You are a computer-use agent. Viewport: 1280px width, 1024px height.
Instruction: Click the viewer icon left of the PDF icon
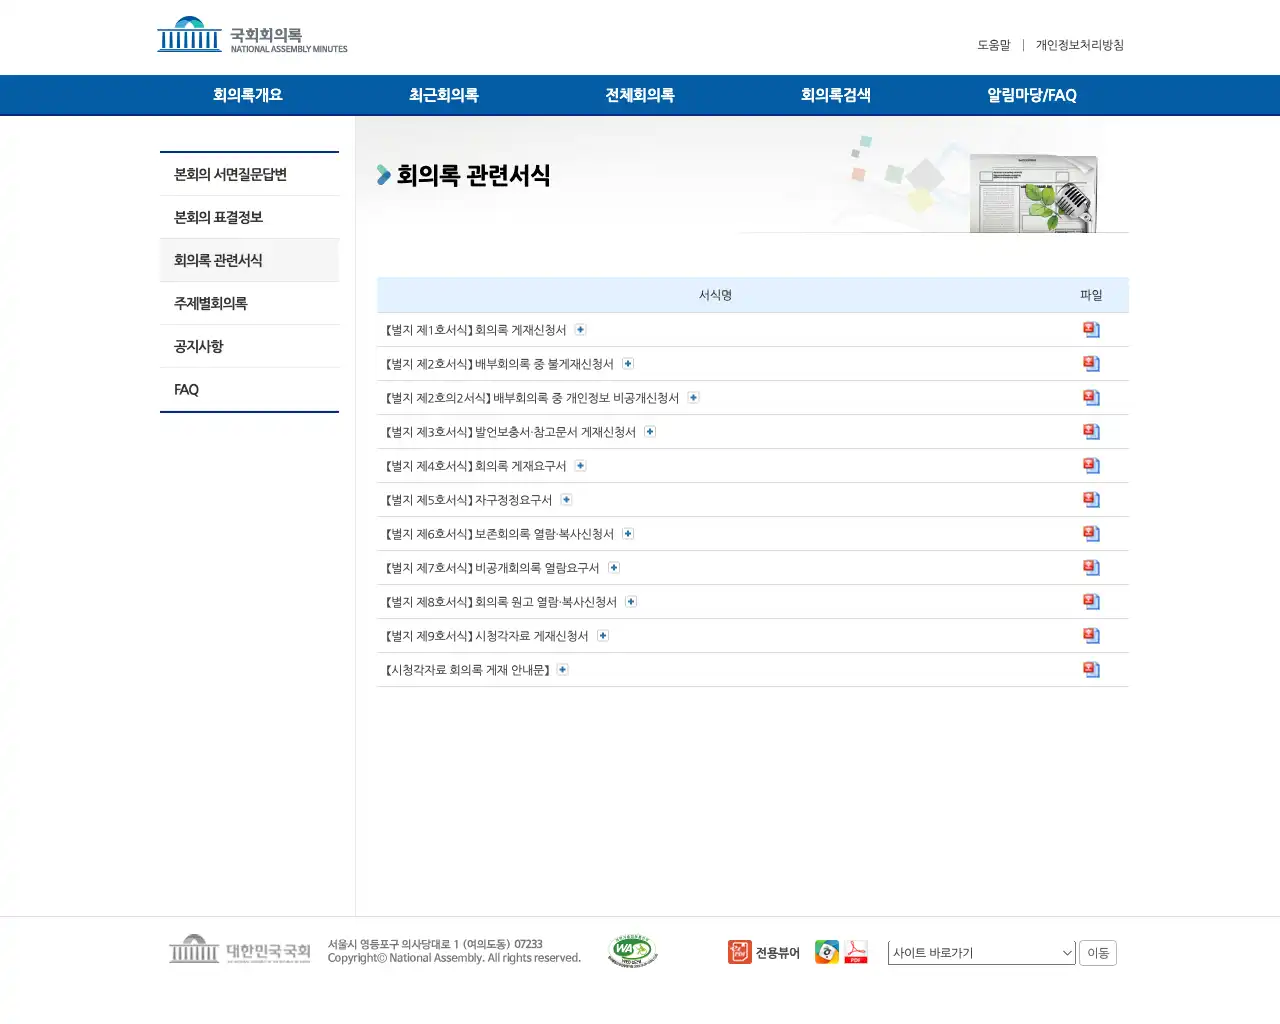pyautogui.click(x=827, y=952)
